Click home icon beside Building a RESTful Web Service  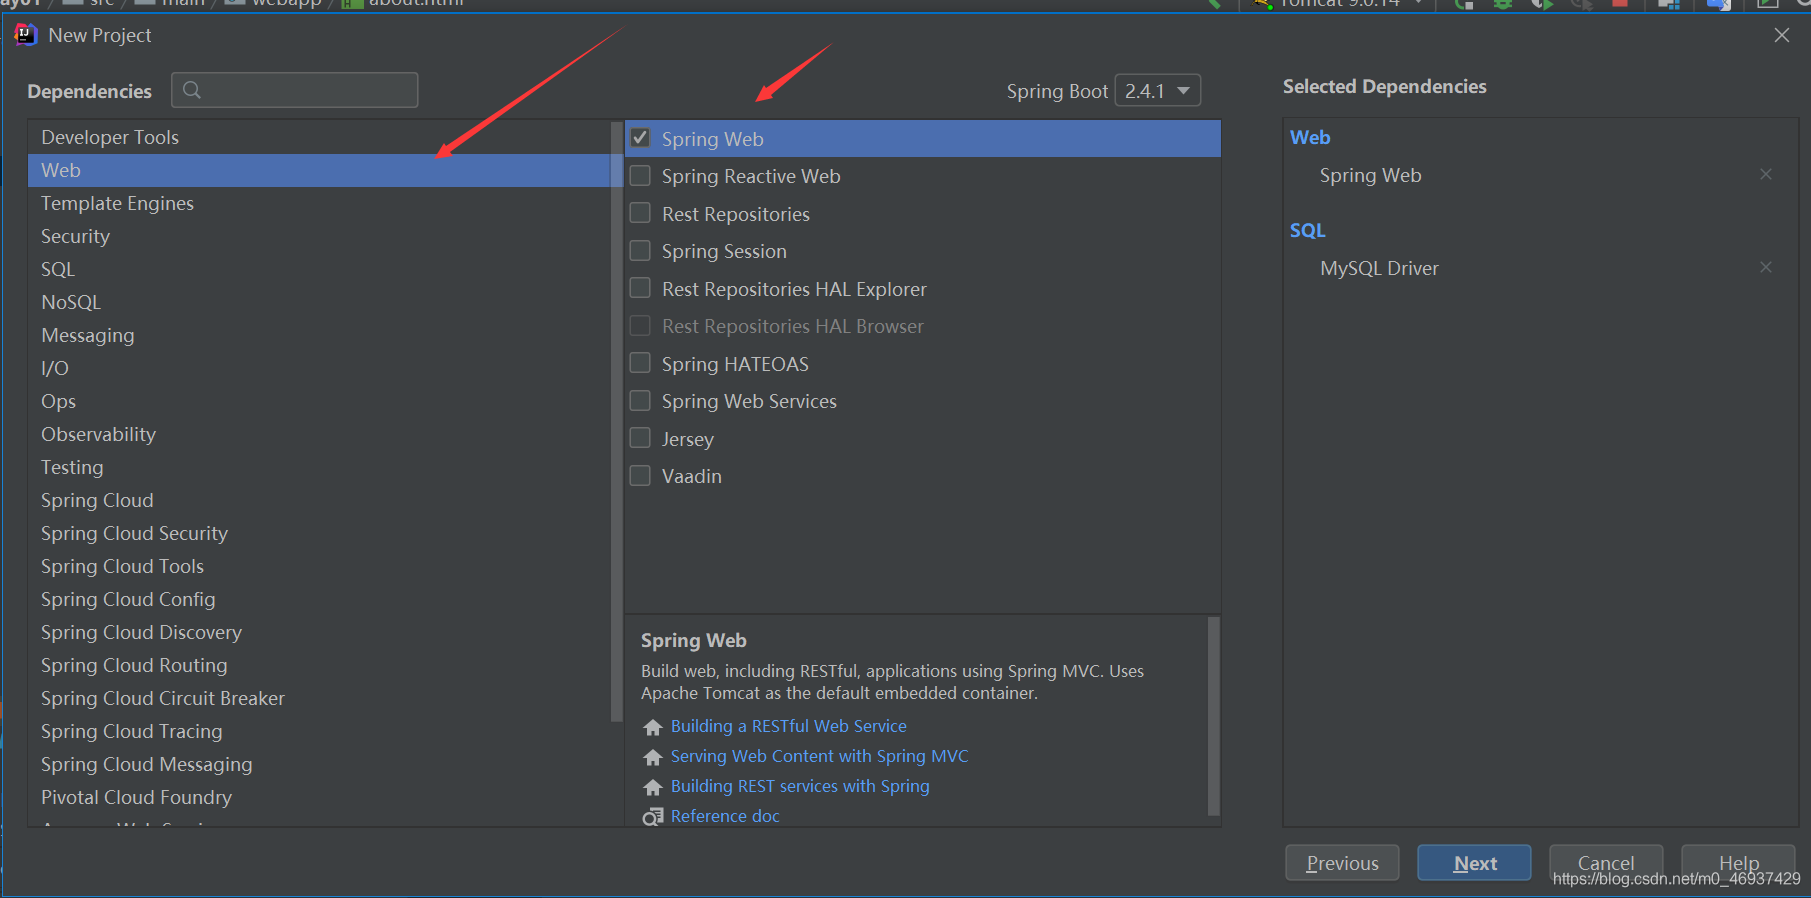[x=653, y=727]
